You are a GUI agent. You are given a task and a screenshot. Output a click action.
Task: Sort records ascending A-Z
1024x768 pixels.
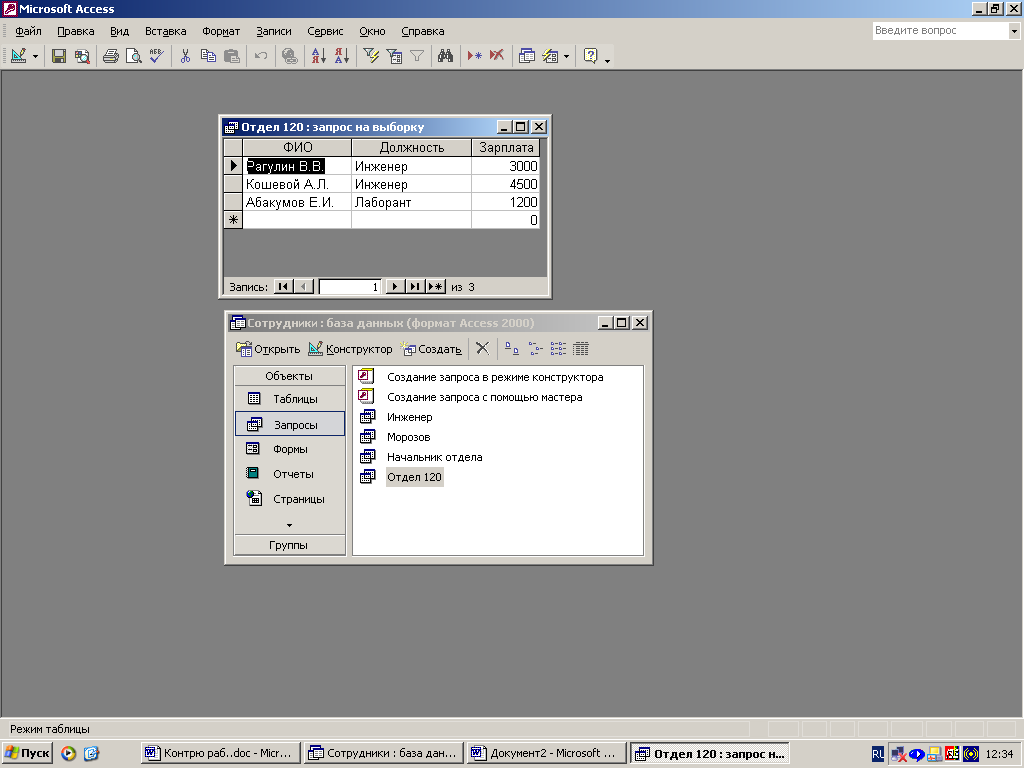click(x=319, y=56)
